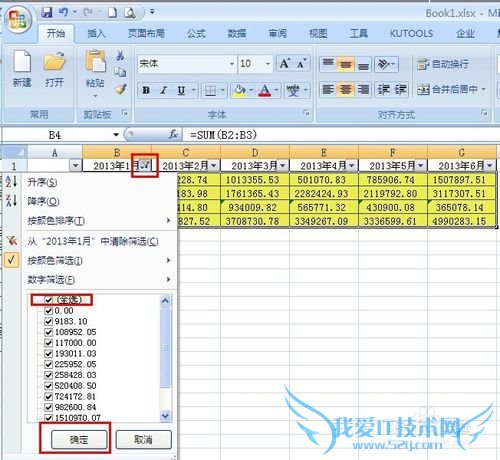The width and height of the screenshot is (500, 460).
Task: Click 自动换行 wrap text button
Action: click(x=443, y=64)
